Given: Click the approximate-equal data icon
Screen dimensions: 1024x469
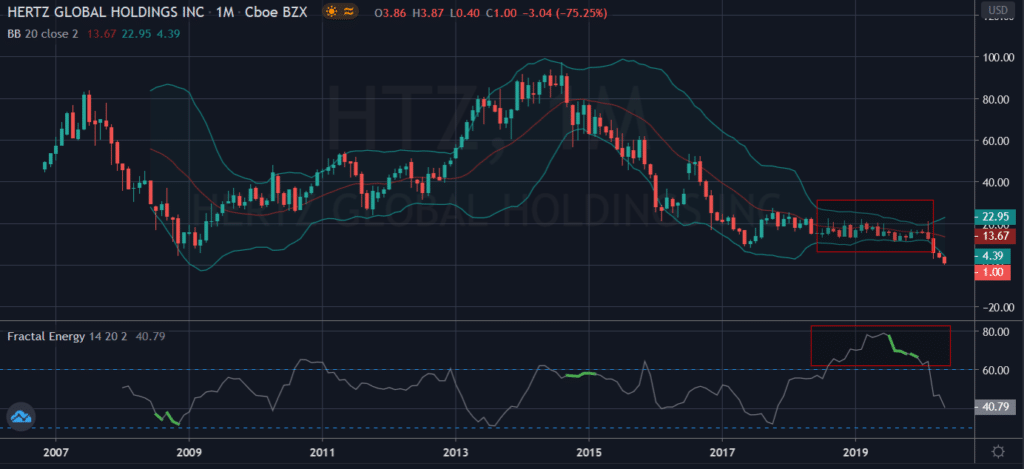Looking at the screenshot, I should pos(349,12).
